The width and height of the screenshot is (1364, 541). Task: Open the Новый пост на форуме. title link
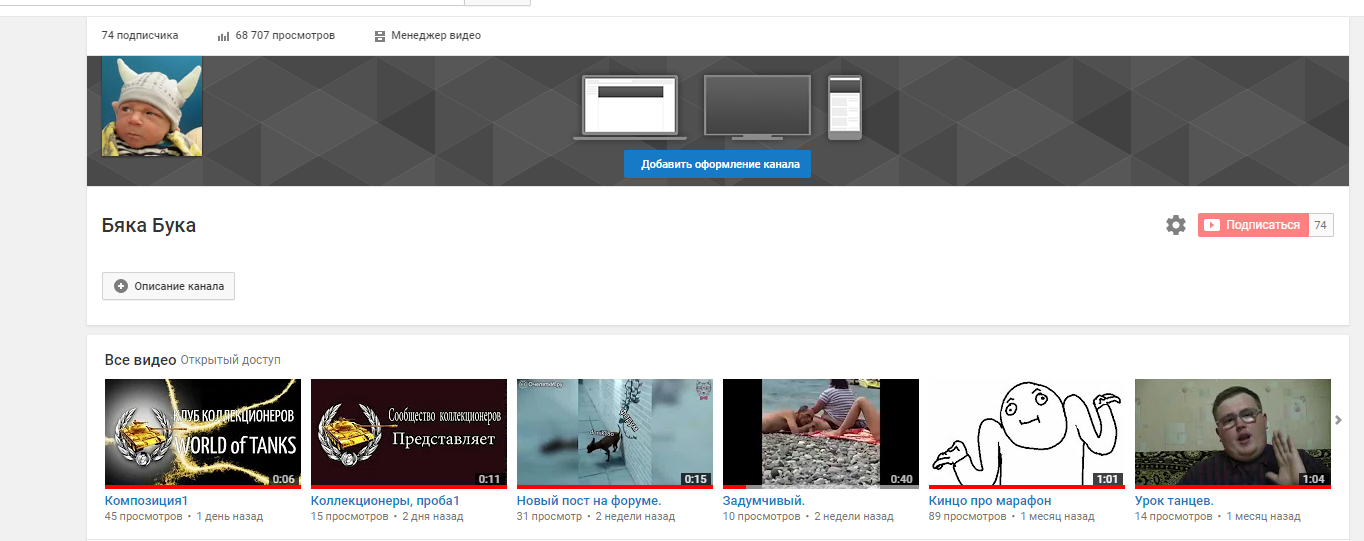pos(589,501)
